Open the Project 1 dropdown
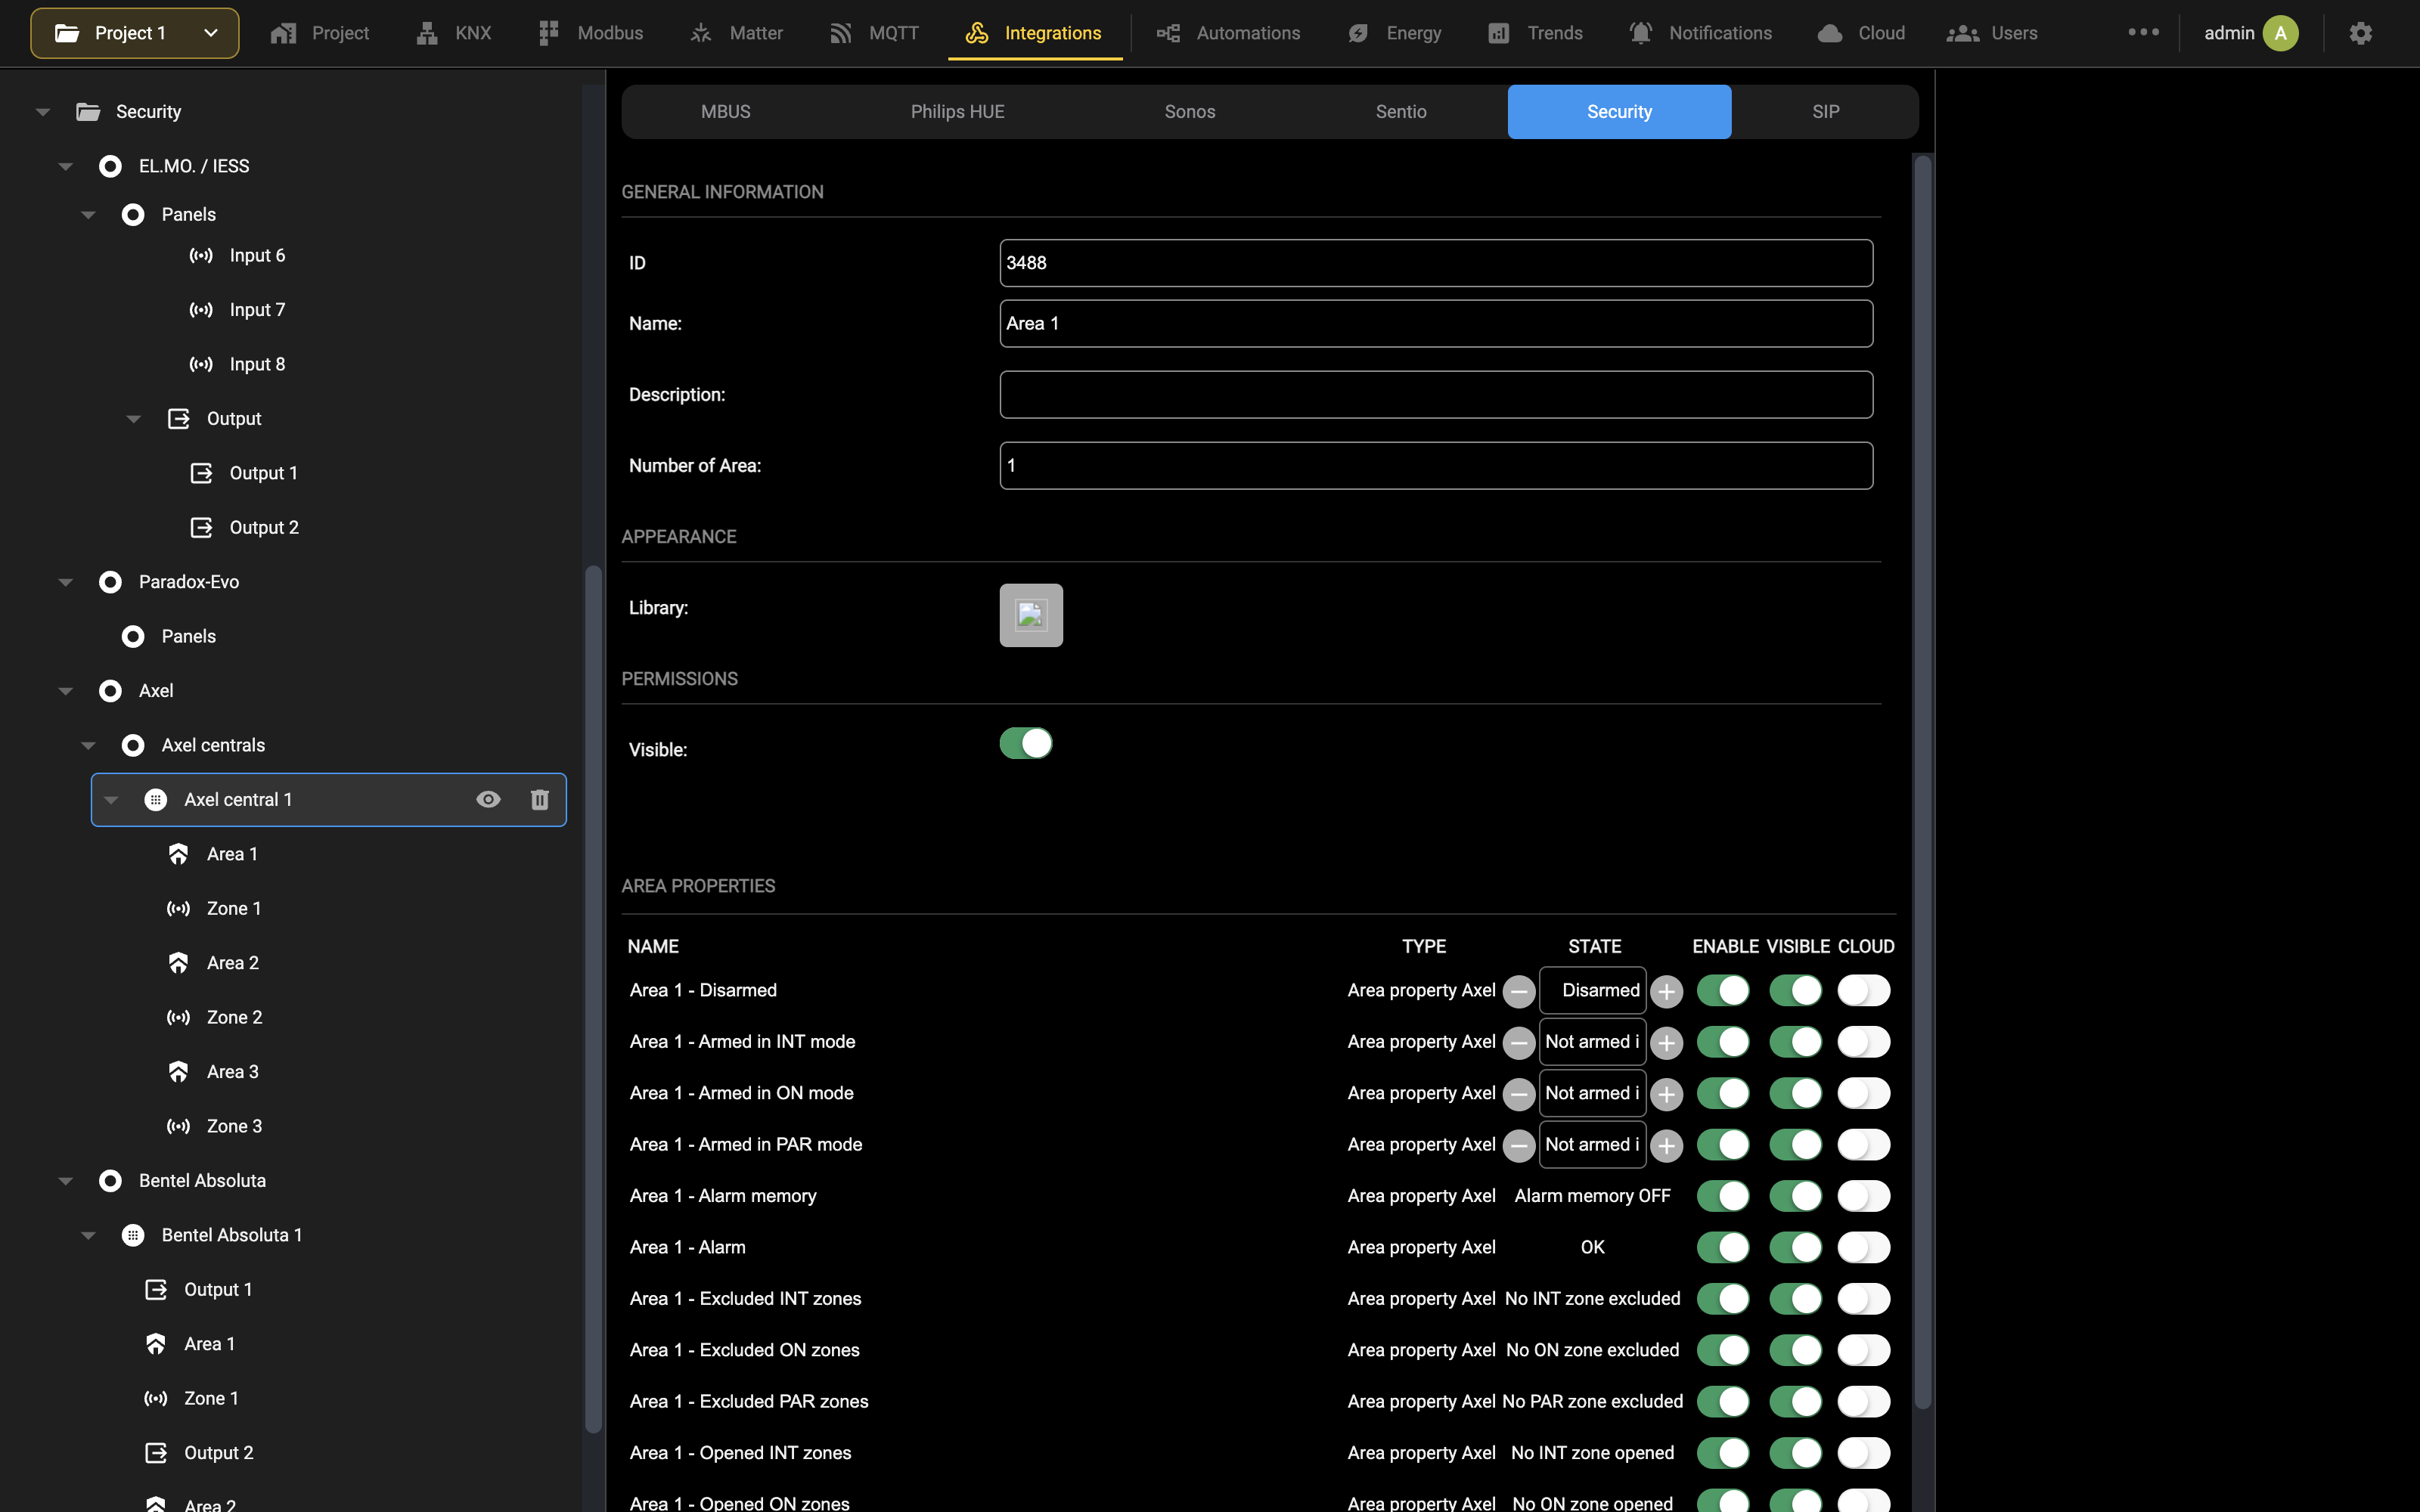Screen dimensions: 2420x1512 pos(135,33)
